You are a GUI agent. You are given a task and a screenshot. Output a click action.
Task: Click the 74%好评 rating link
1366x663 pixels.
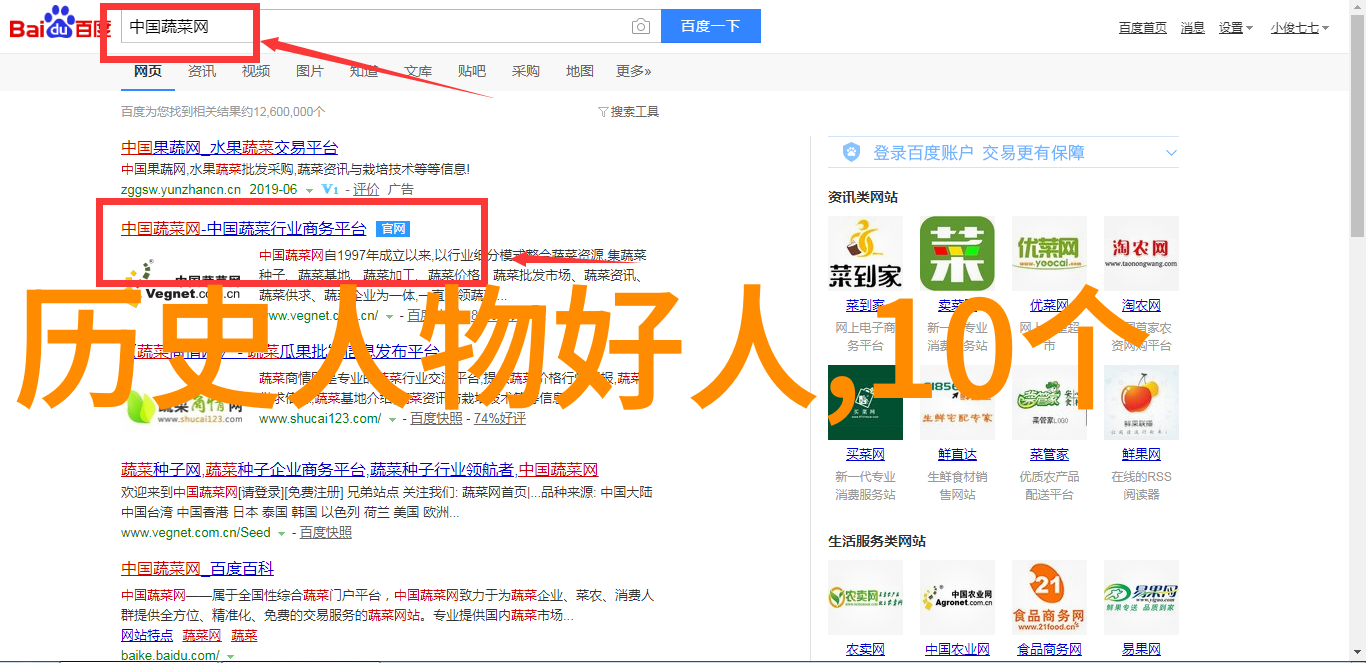coord(500,419)
